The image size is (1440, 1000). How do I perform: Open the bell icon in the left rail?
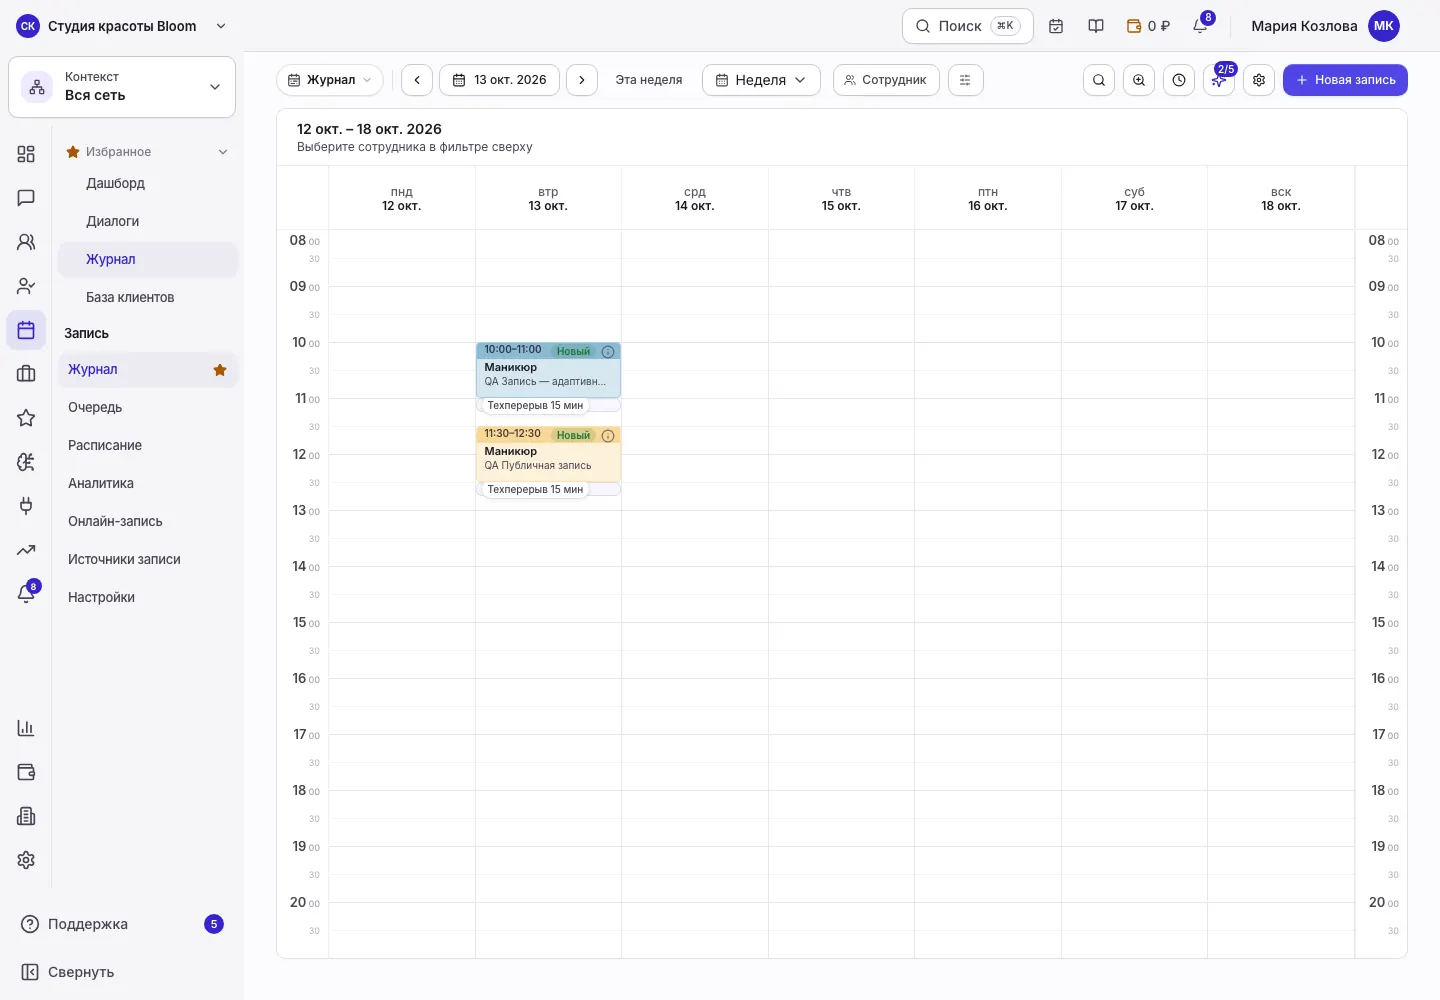(26, 594)
